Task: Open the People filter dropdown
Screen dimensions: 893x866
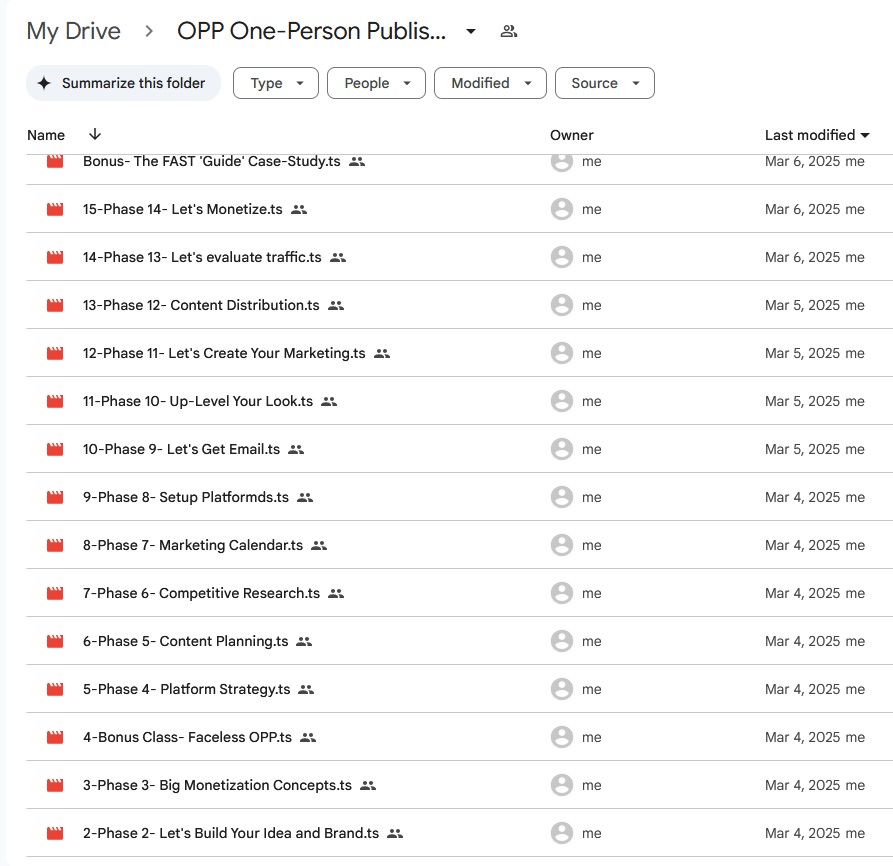Action: pos(376,84)
